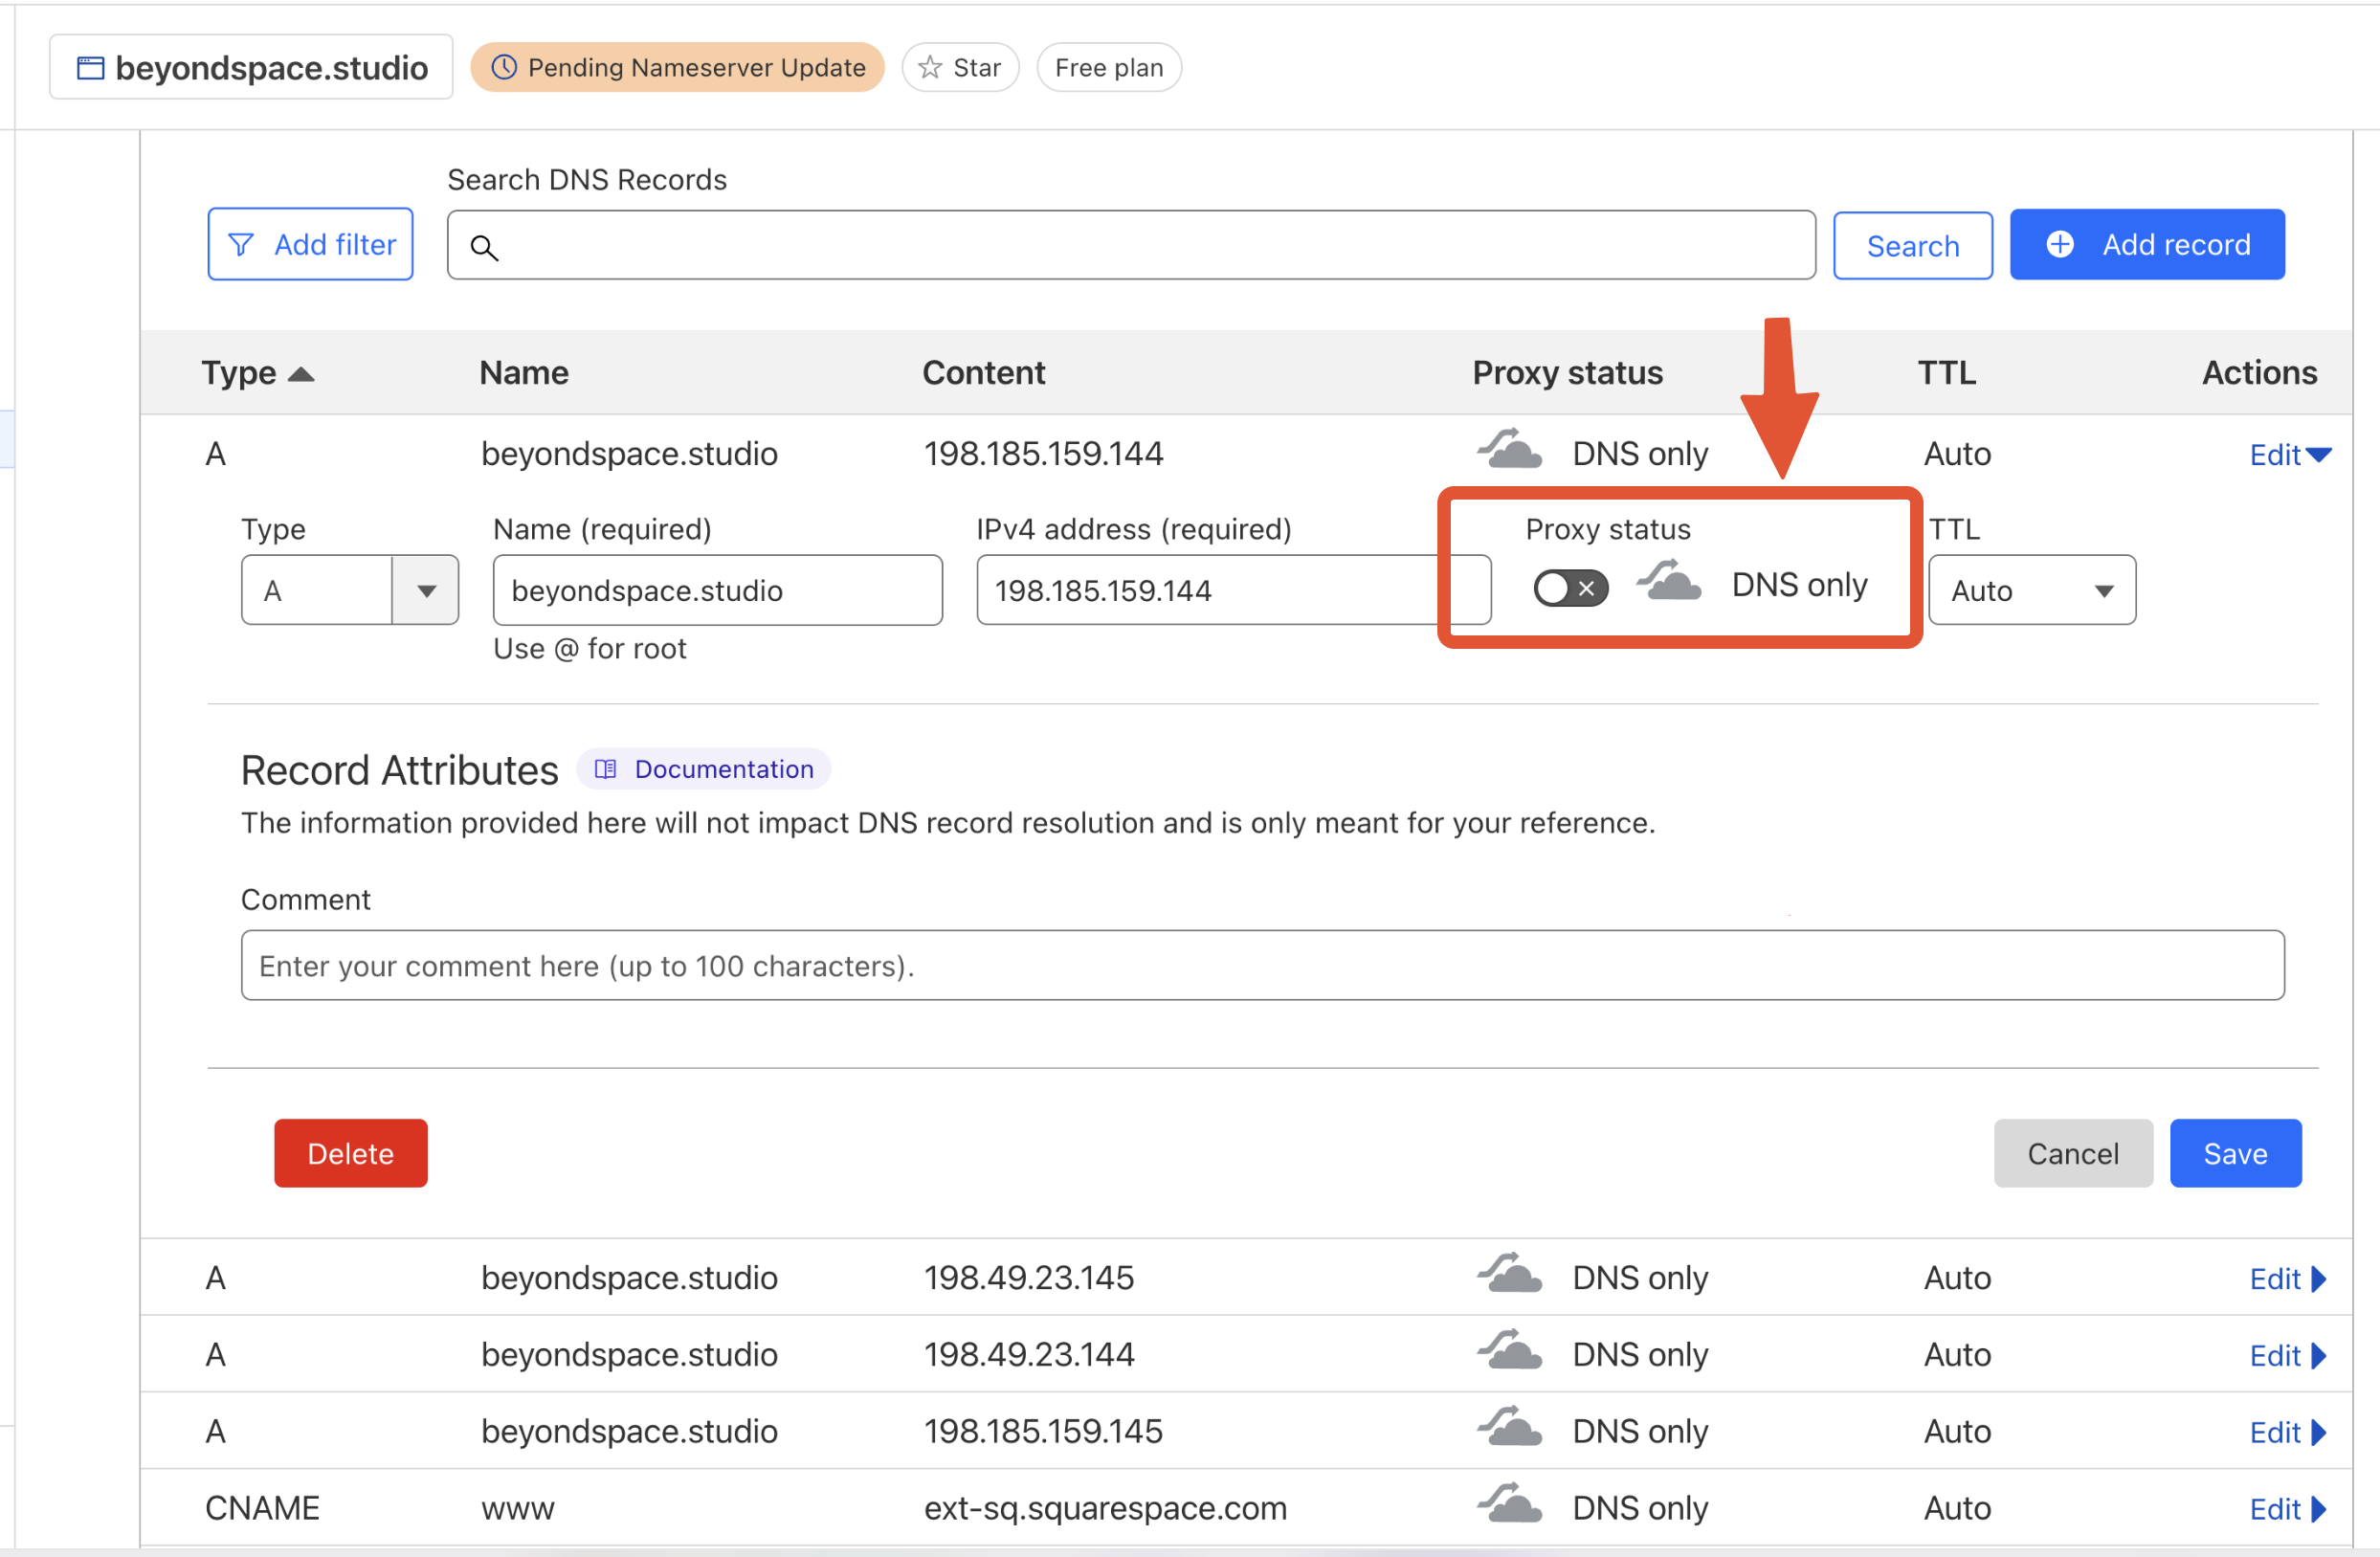Open the record Type dropdown showing A

pos(426,591)
